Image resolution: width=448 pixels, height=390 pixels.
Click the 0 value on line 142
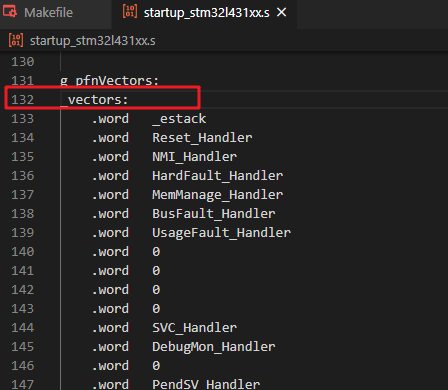[x=156, y=290]
